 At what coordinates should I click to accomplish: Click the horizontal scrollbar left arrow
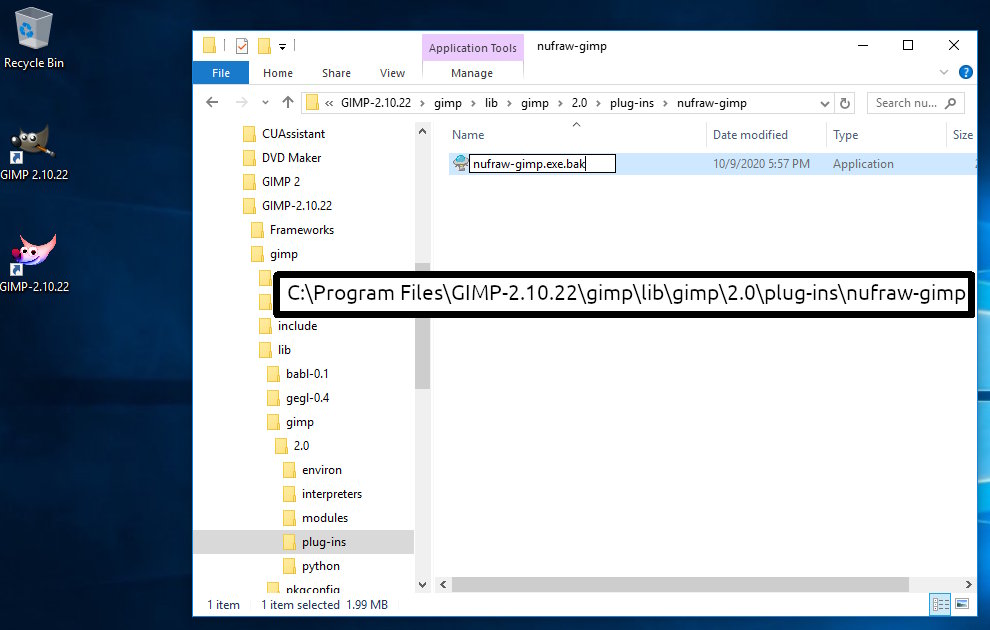point(443,585)
